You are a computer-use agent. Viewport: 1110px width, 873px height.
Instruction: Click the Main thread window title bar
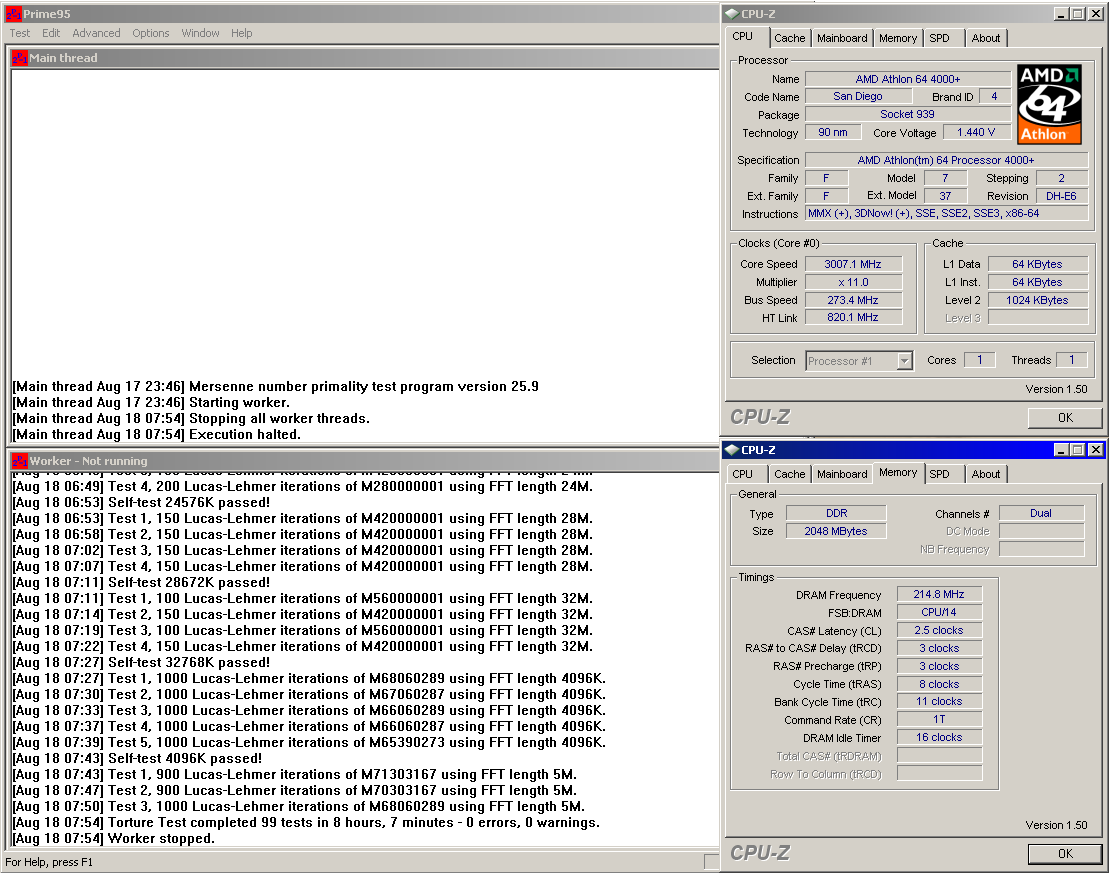365,58
